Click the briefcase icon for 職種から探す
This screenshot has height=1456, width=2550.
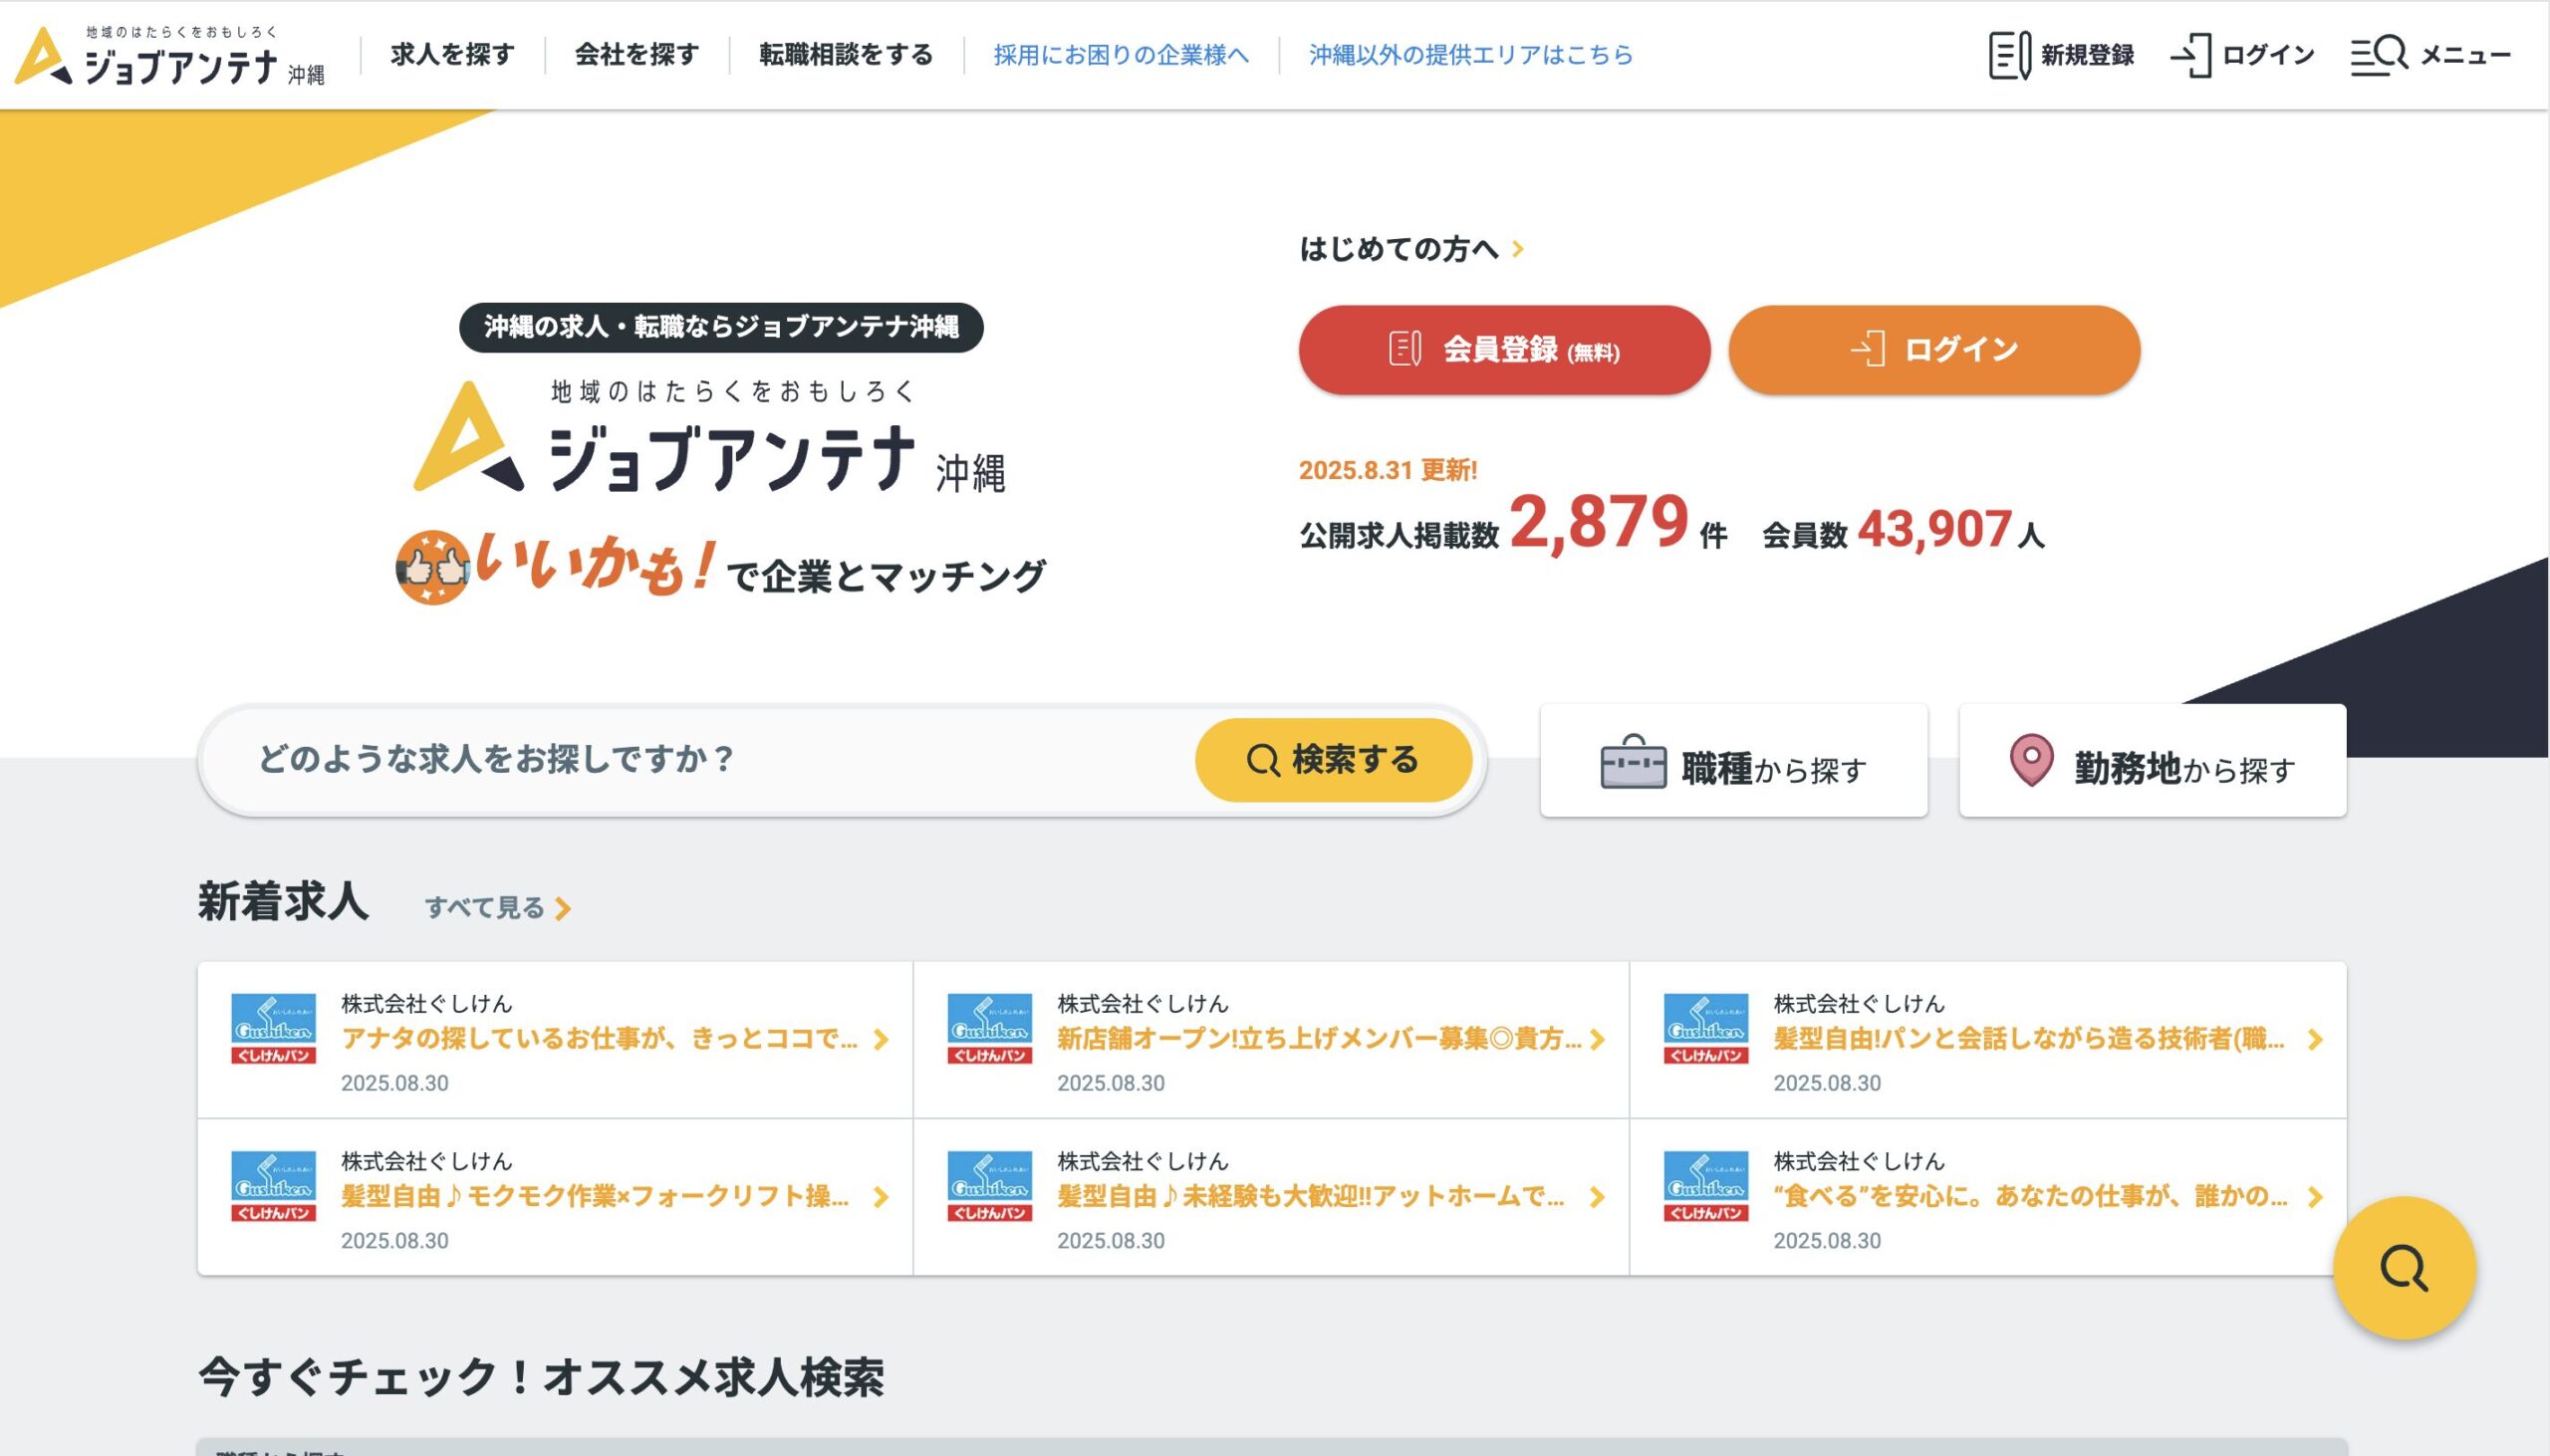(1632, 762)
